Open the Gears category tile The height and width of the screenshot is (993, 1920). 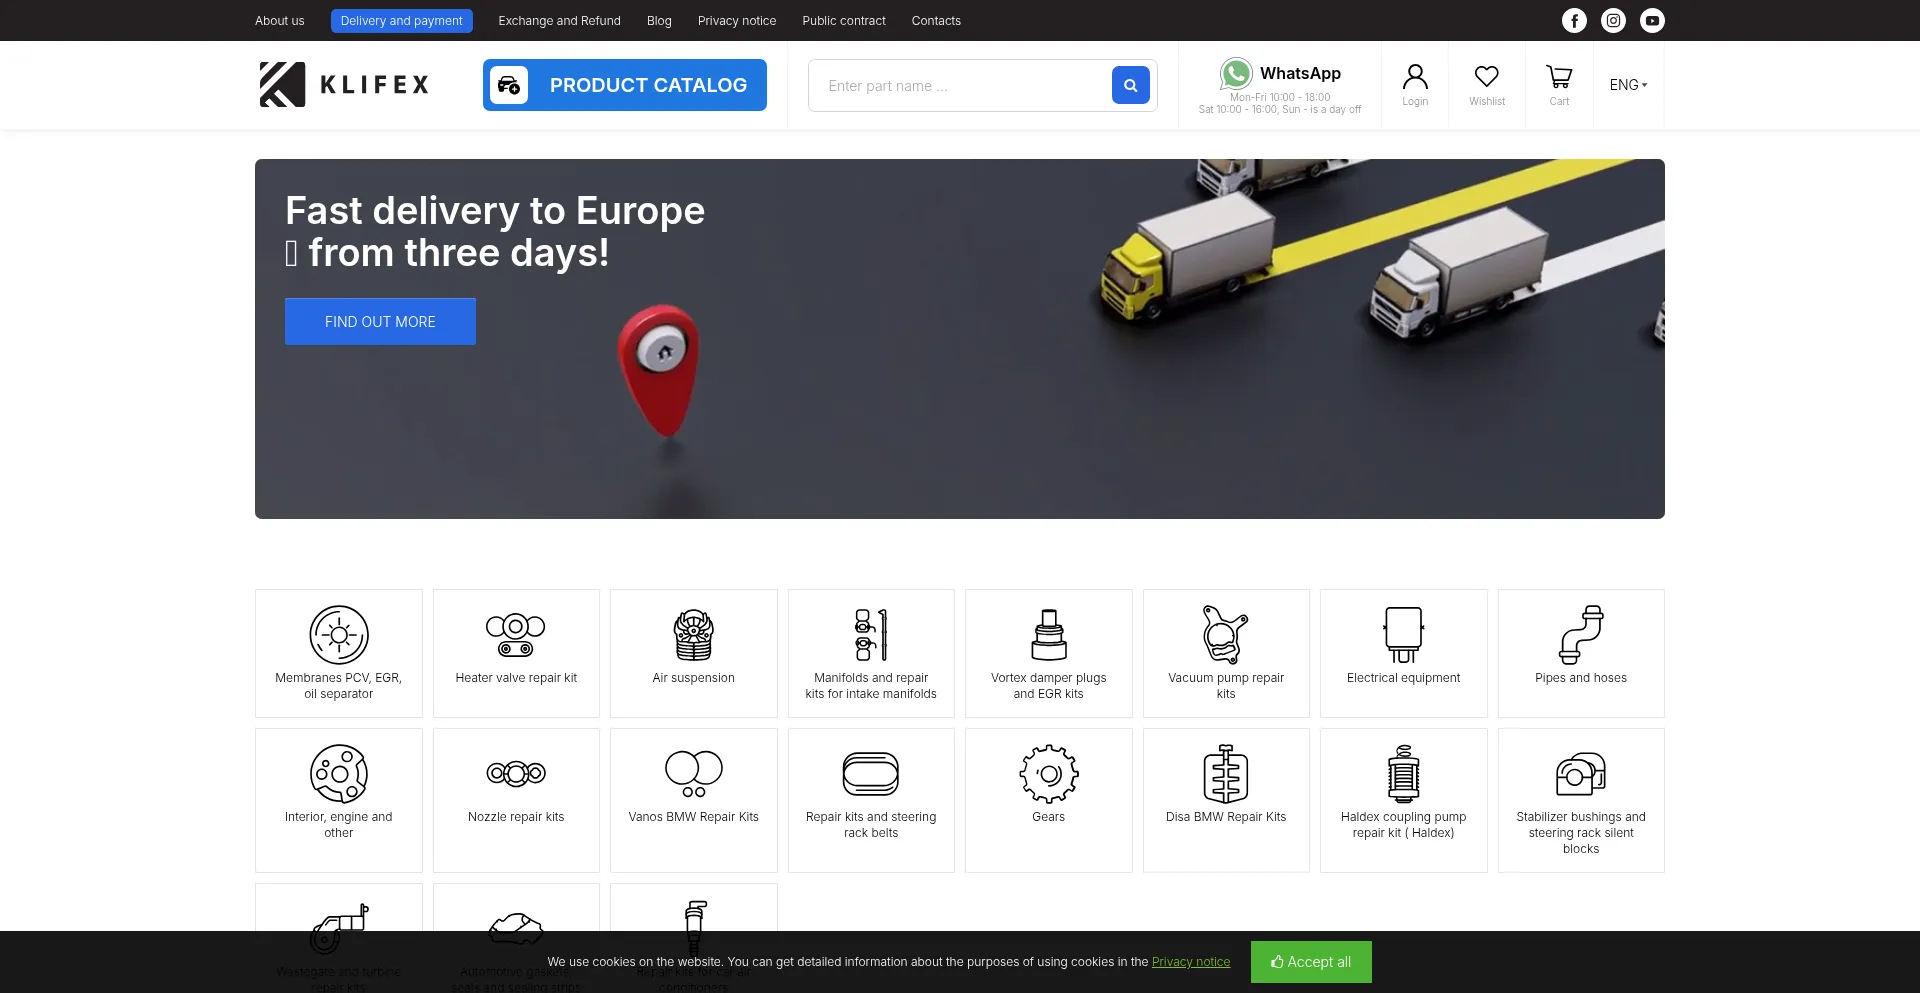coord(1048,799)
